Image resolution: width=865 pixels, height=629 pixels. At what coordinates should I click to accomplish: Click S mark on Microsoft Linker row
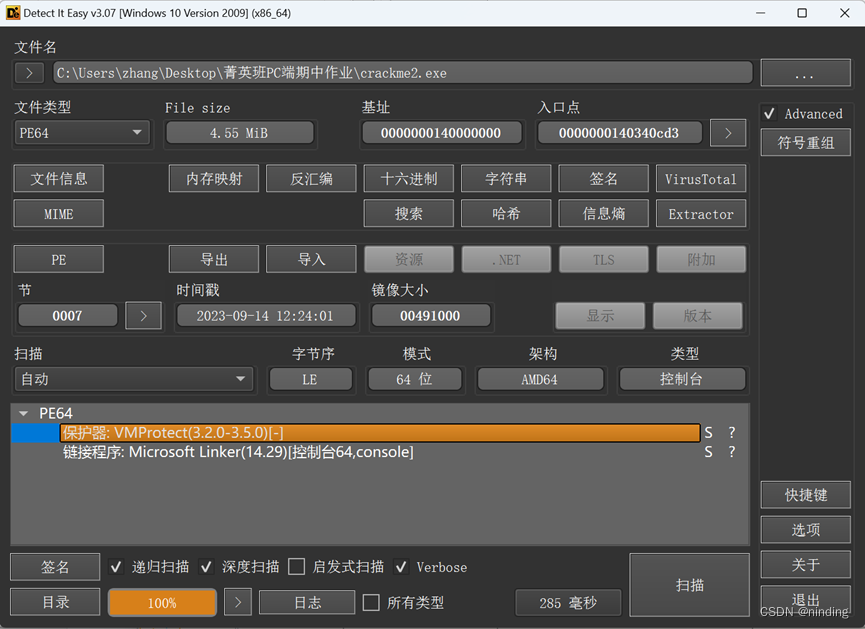click(x=708, y=452)
